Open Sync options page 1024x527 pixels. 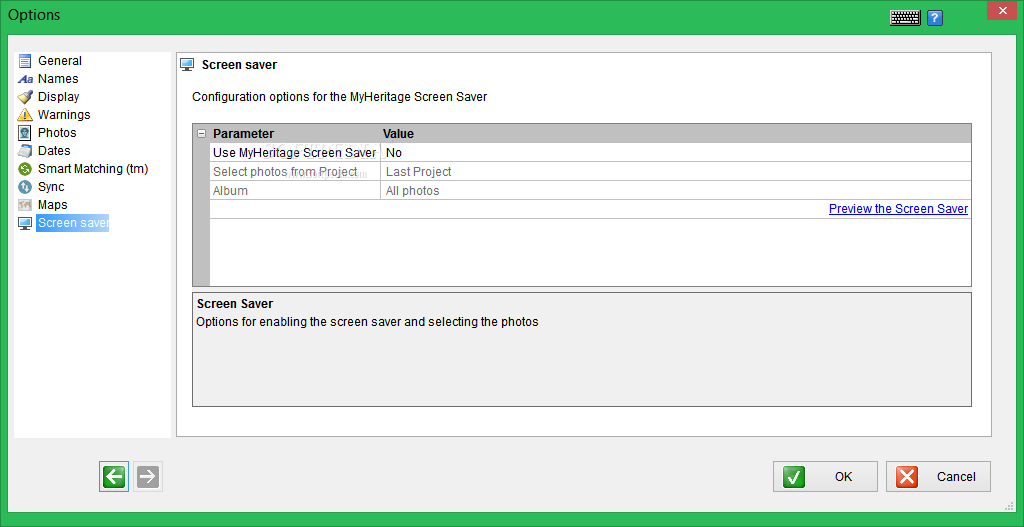pos(51,187)
